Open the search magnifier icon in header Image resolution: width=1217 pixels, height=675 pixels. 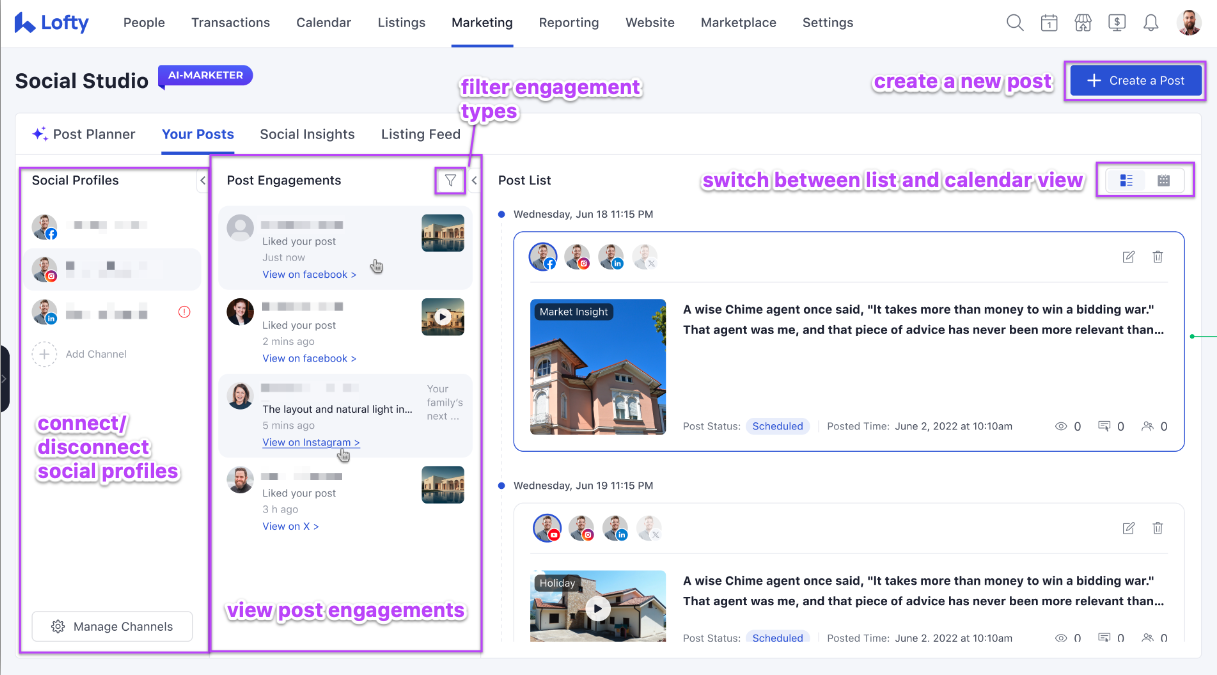[1015, 23]
